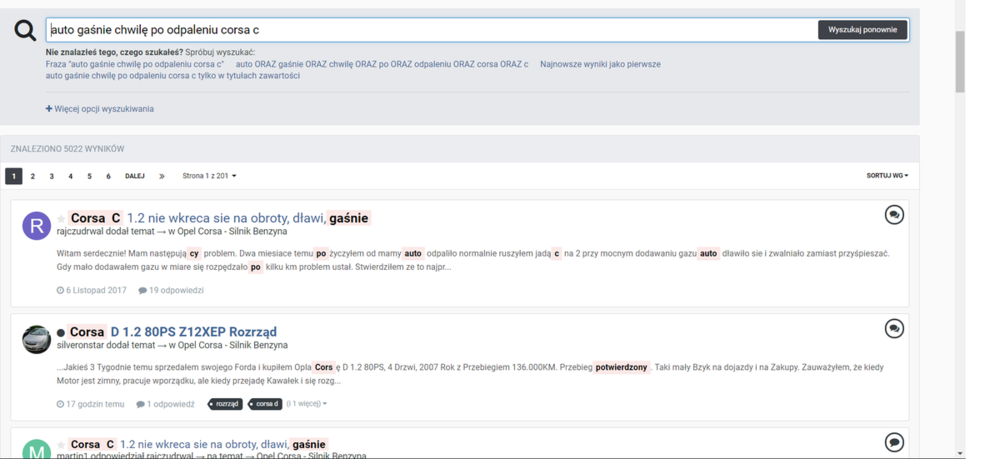Click the comment bubble icon on third result
Image resolution: width=1000 pixels, height=459 pixels.
coord(894,442)
